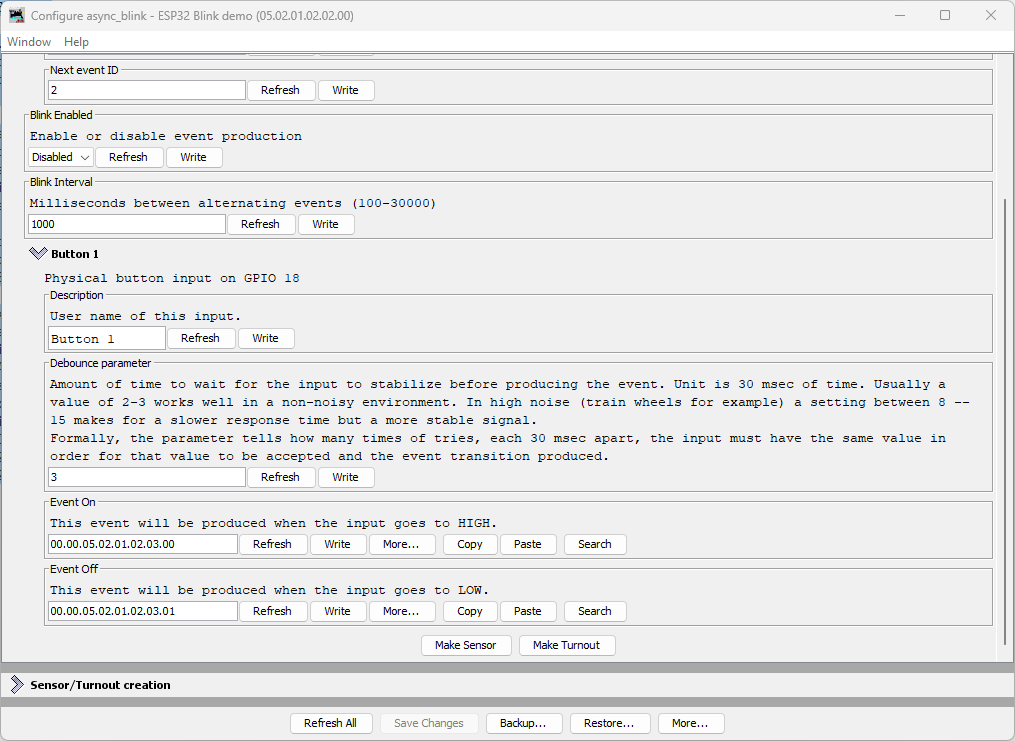
Task: Expand the Sensor/Turnout creation section
Action: (16, 684)
